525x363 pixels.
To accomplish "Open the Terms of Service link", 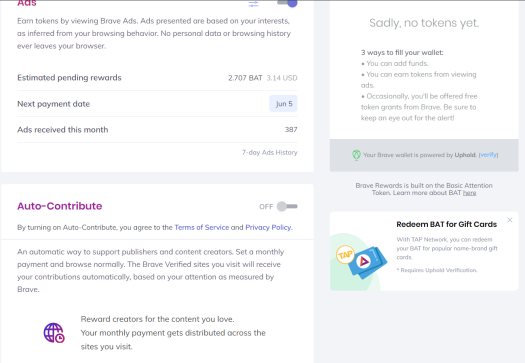I will coord(202,227).
